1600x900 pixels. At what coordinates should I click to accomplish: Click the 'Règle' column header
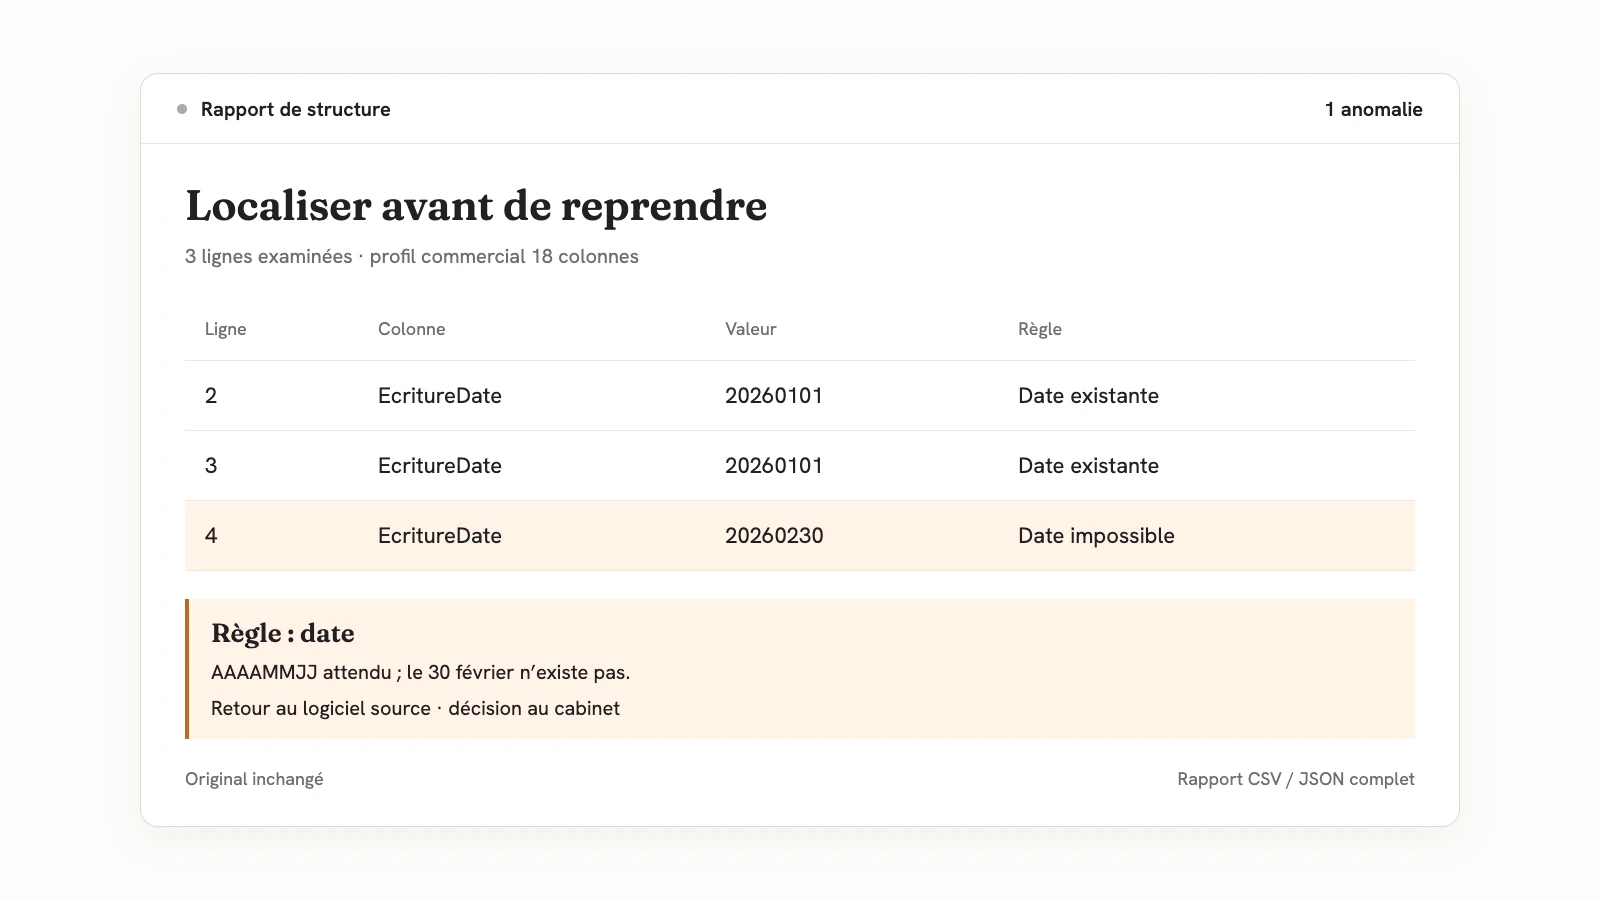(1039, 329)
